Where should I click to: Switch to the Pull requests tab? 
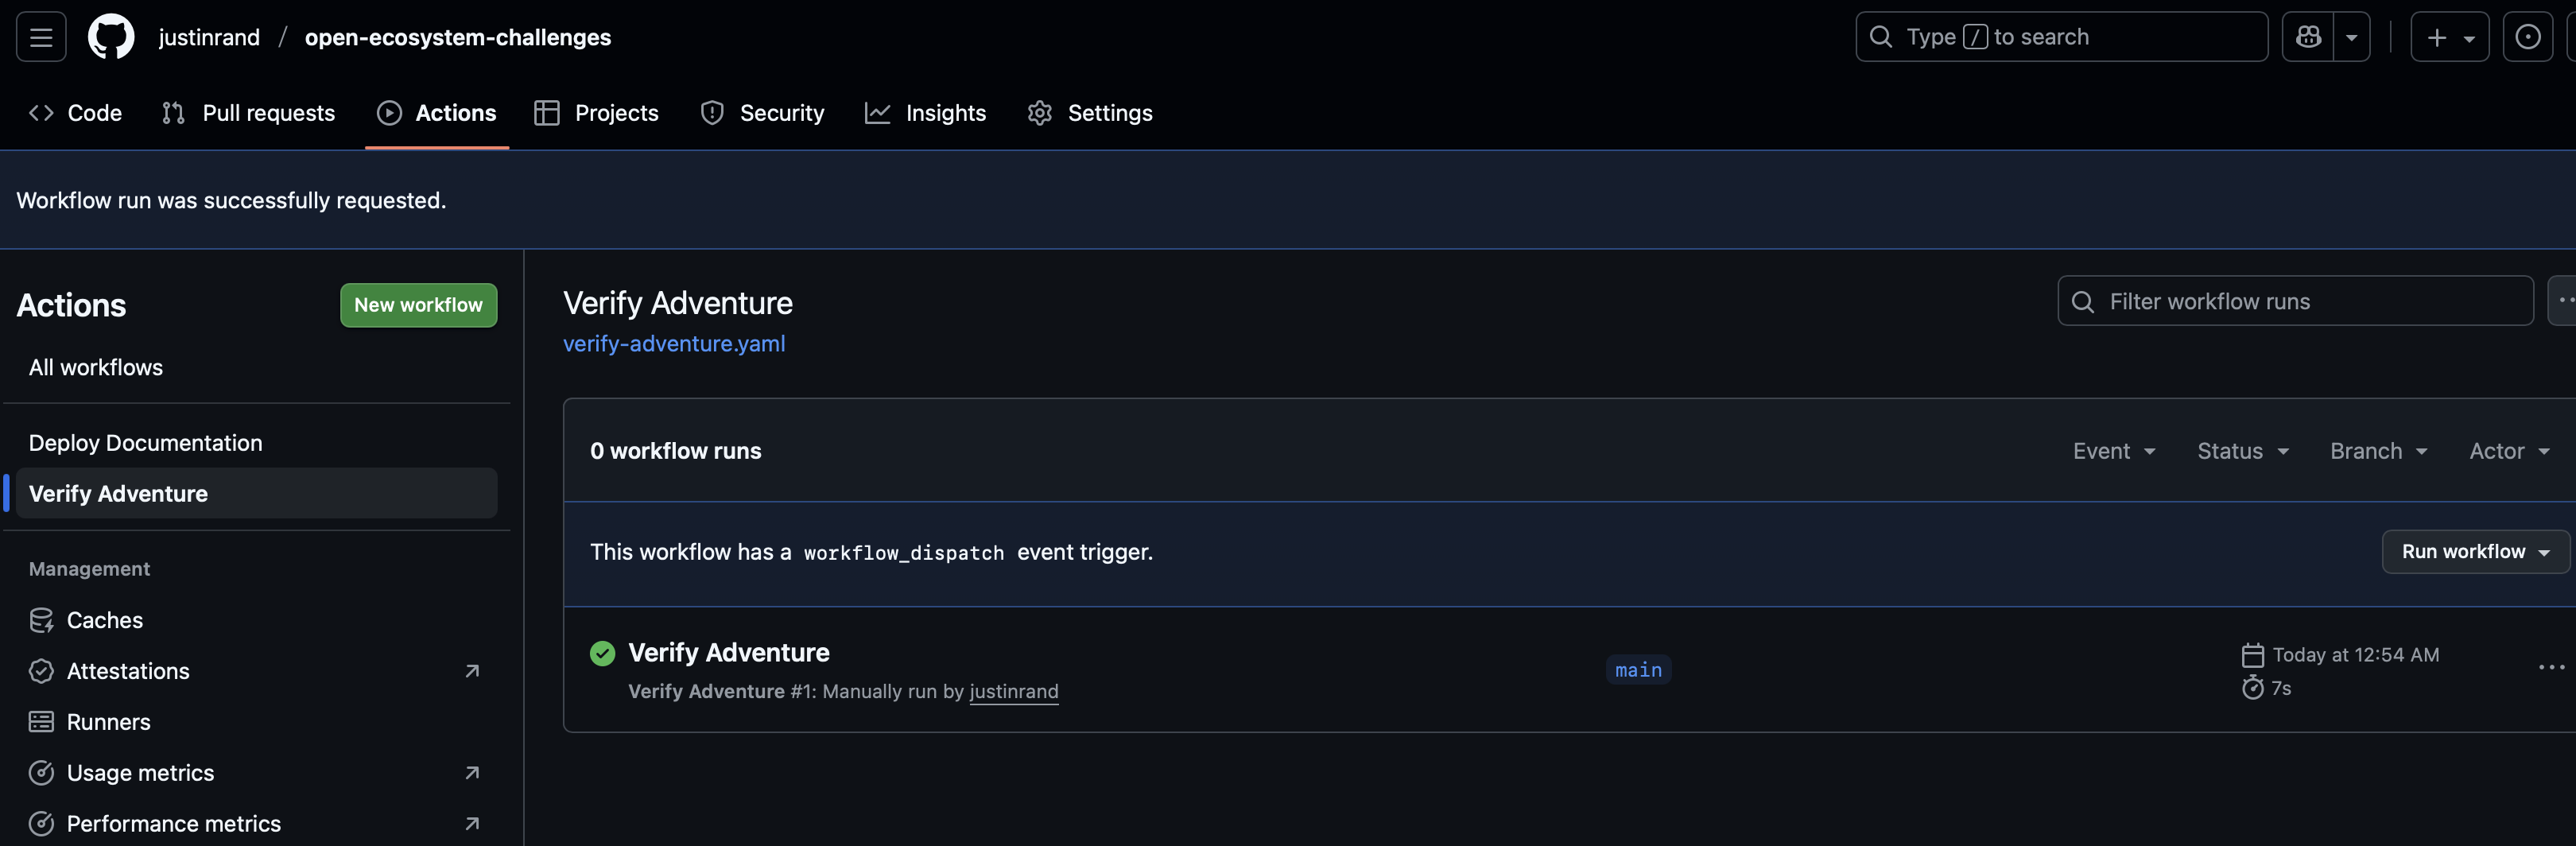[x=249, y=113]
